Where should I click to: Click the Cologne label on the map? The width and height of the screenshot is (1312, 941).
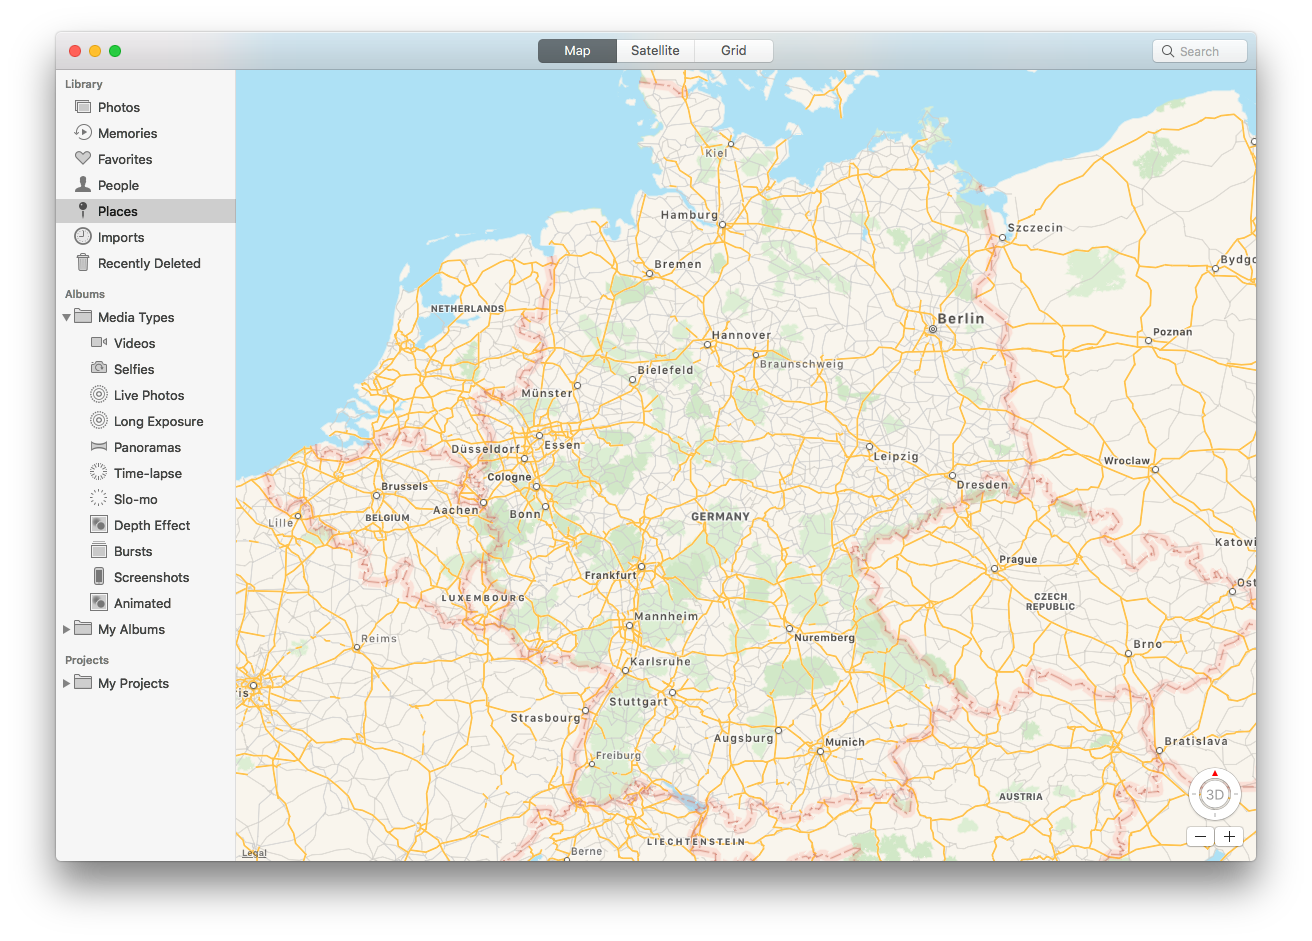click(x=509, y=478)
